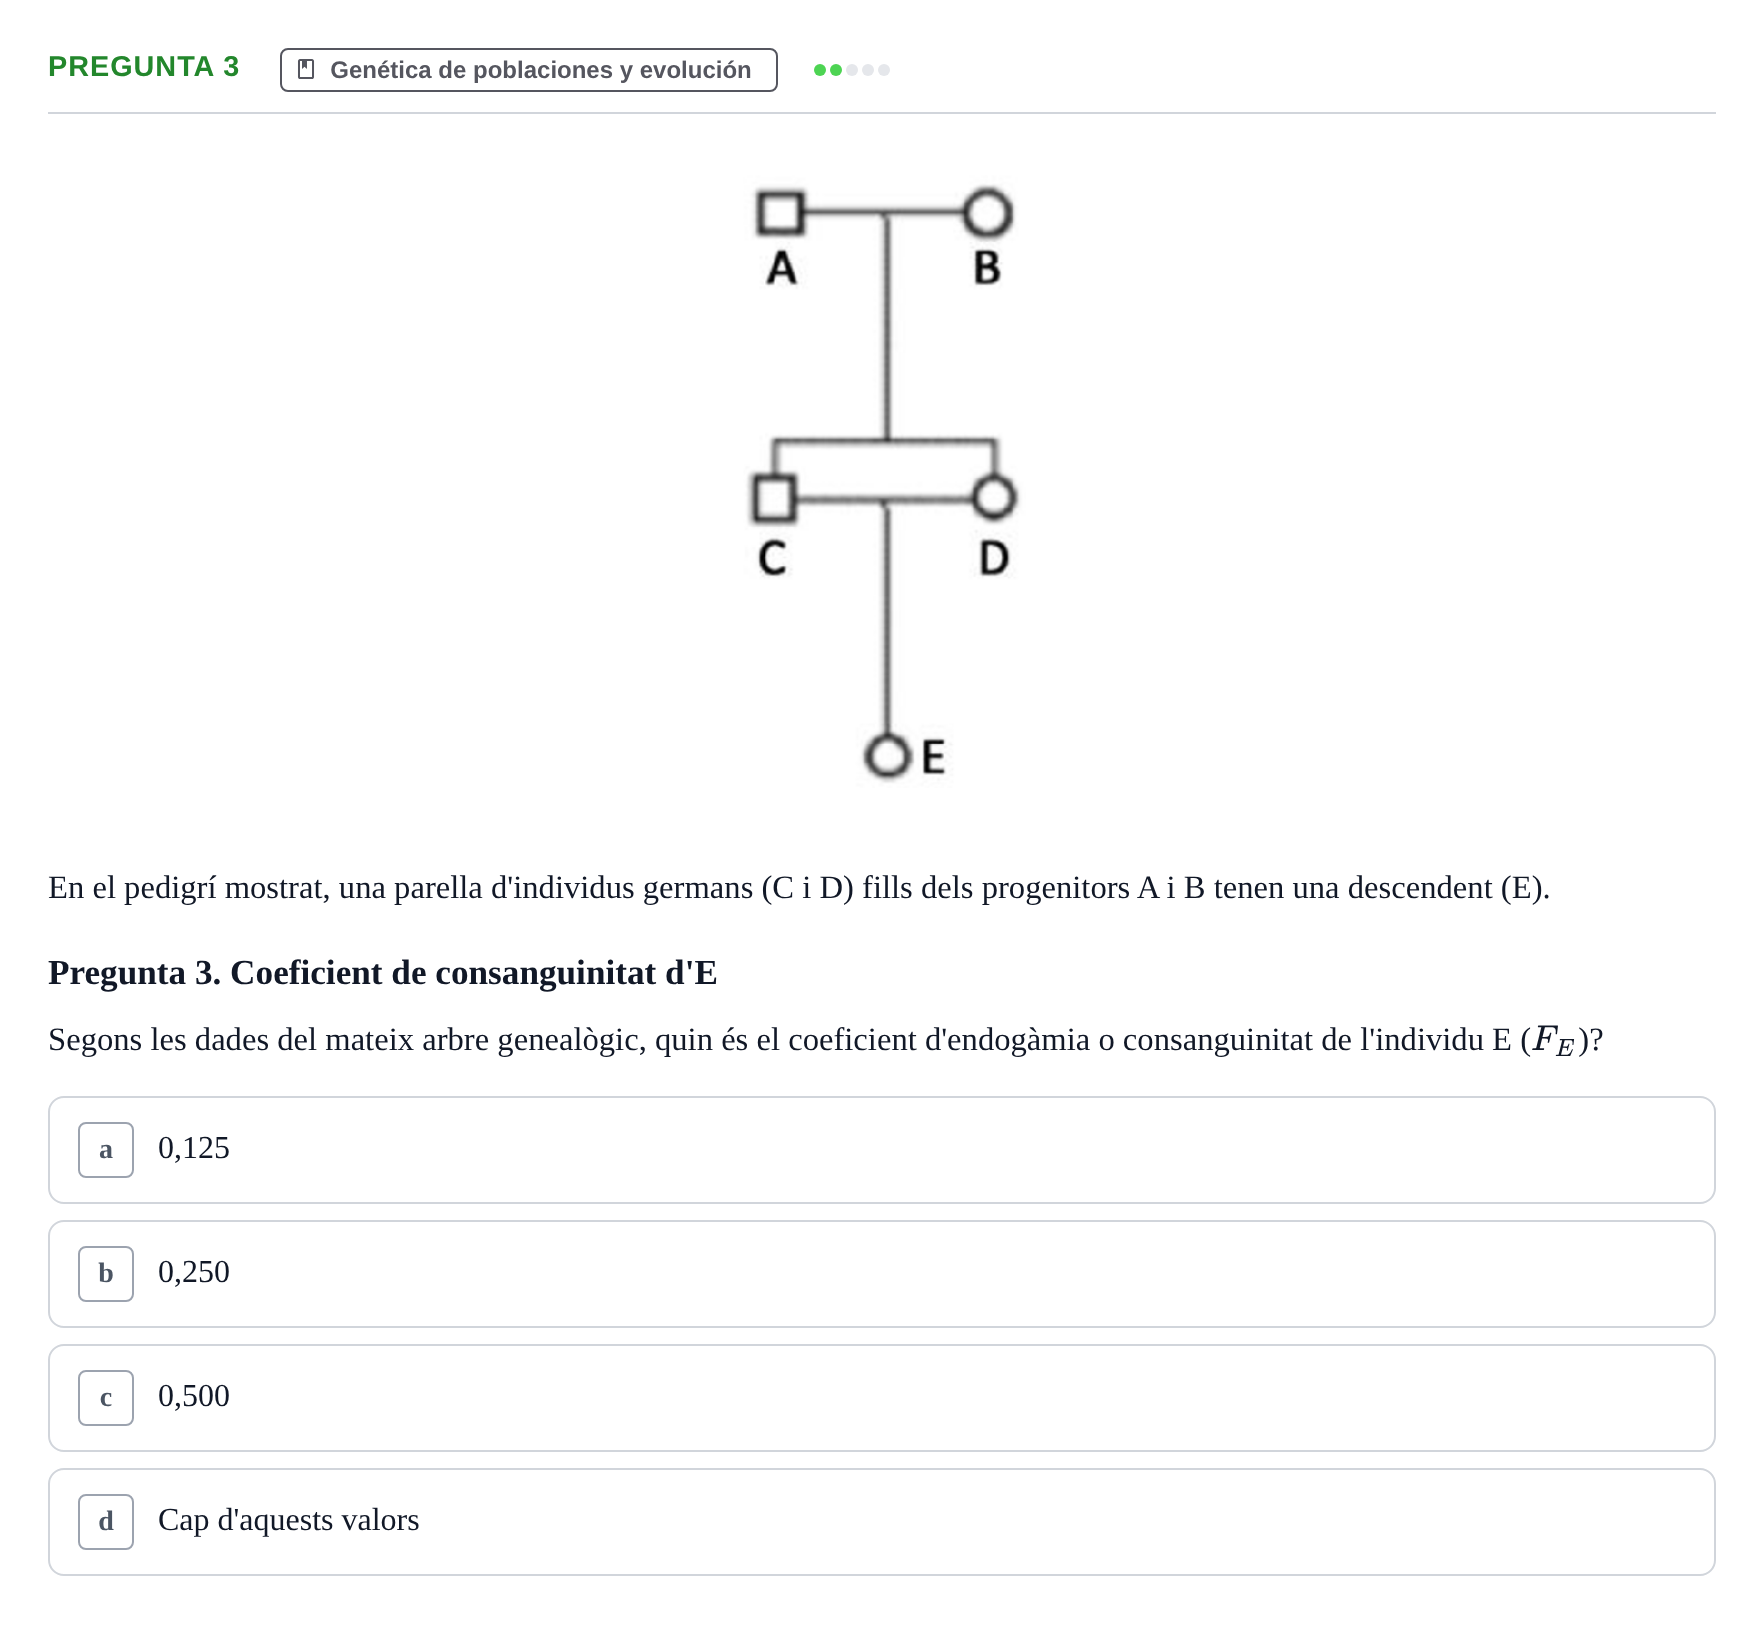This screenshot has height=1626, width=1764.
Task: Click the mating line between A and B
Action: pos(884,213)
